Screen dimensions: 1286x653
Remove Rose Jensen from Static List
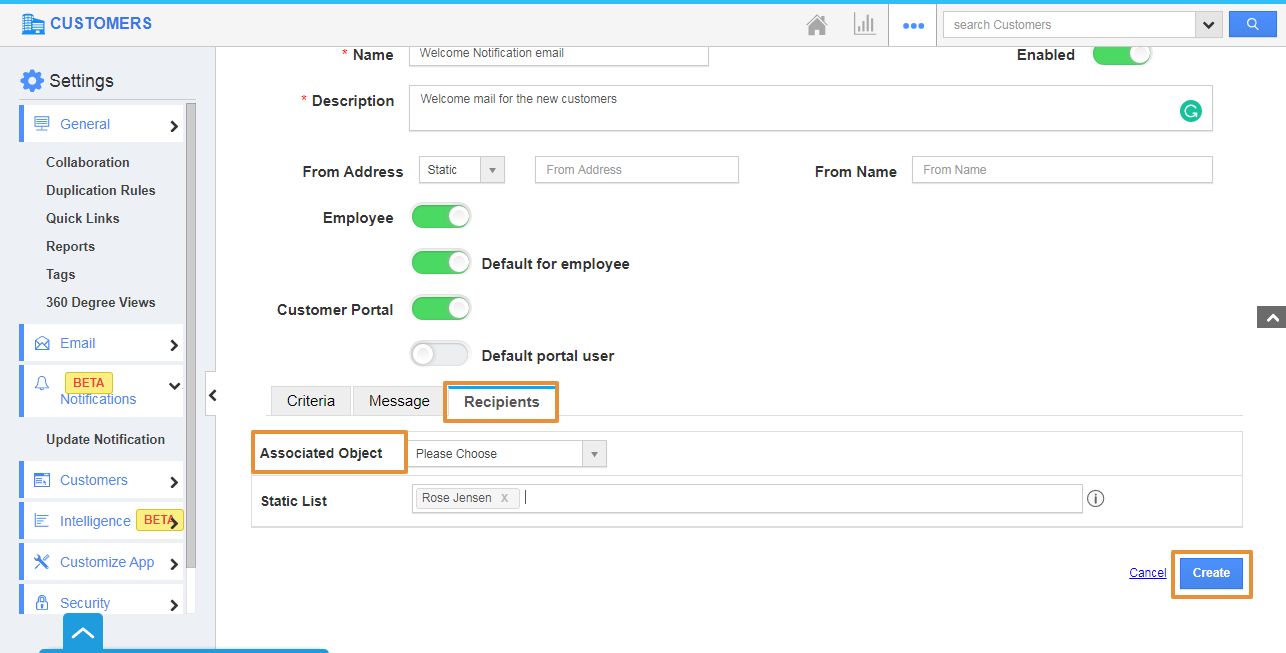[x=504, y=498]
